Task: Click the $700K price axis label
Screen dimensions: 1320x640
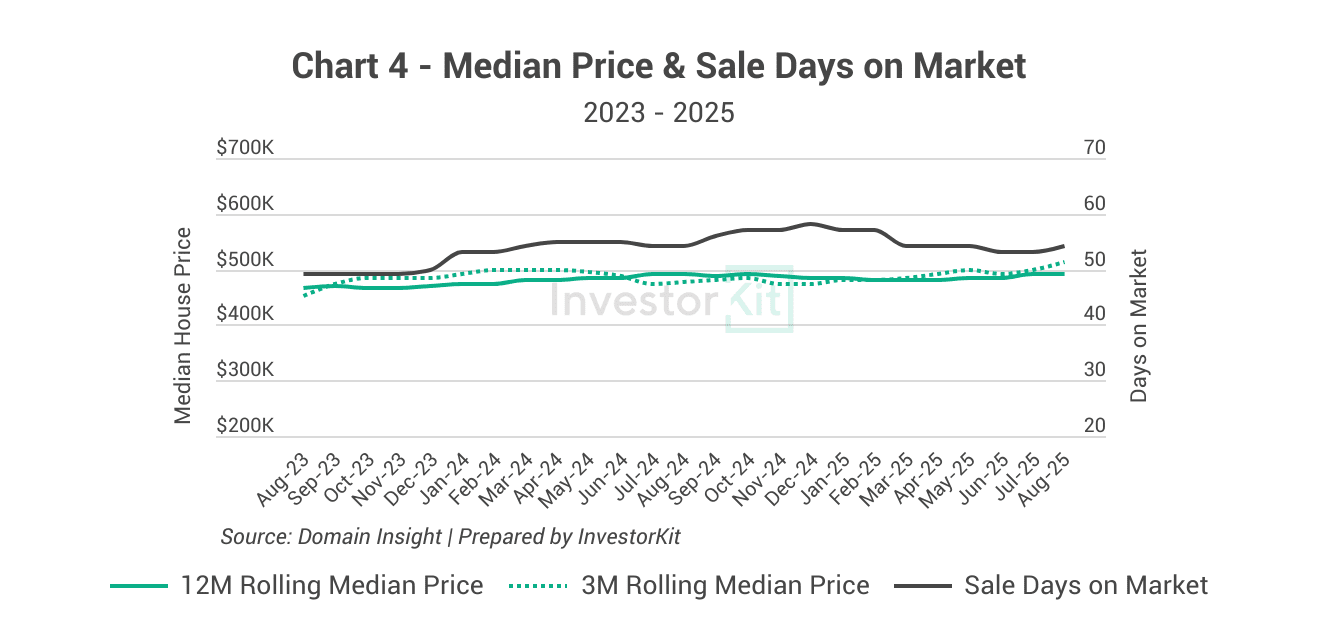Action: coord(245,148)
